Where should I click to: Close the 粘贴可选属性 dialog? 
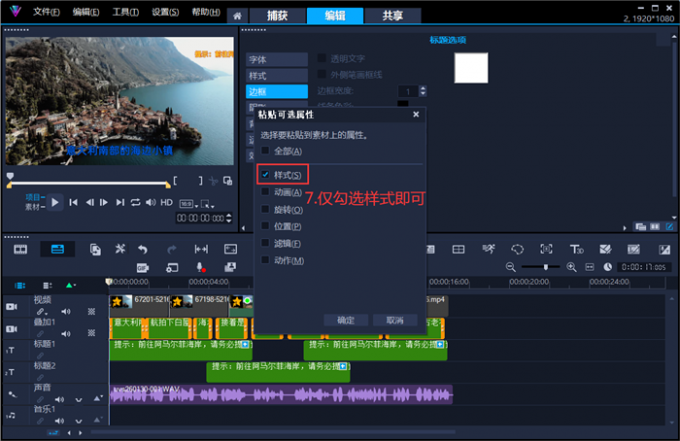416,114
